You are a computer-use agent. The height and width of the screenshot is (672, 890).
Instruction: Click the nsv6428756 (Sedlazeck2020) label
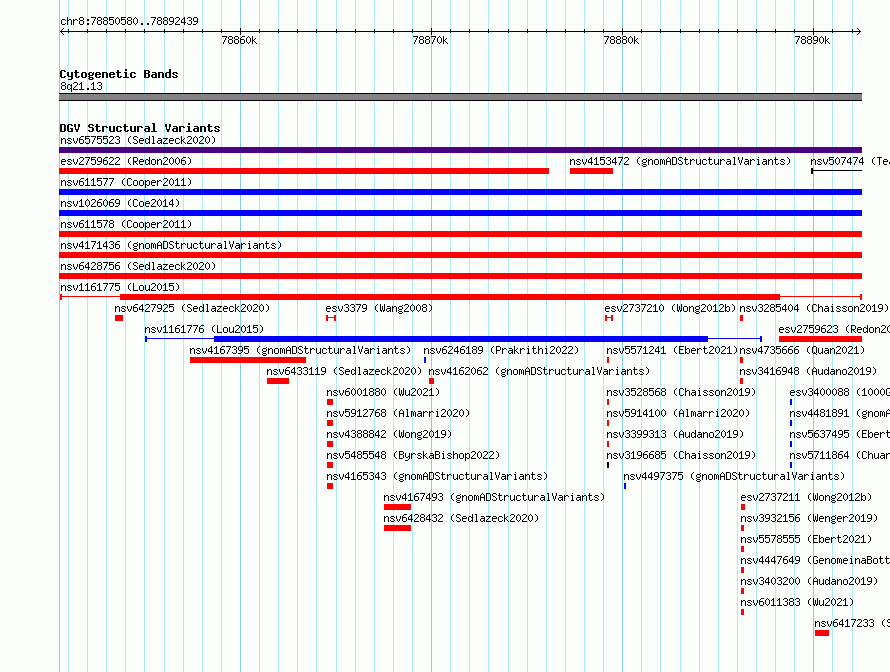(138, 266)
